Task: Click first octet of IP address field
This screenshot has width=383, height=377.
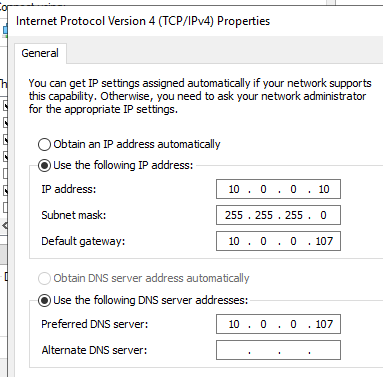Action: (x=234, y=189)
